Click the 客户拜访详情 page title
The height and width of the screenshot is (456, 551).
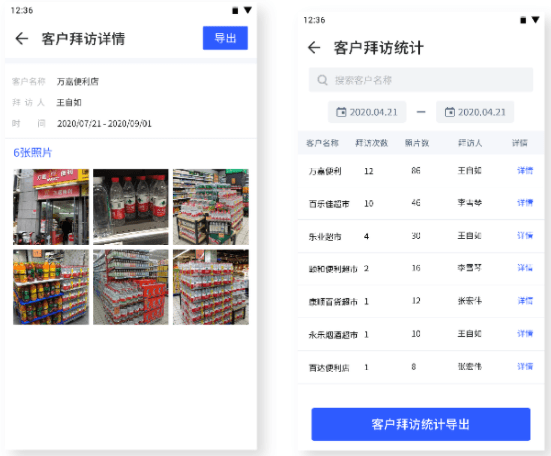[x=83, y=39]
